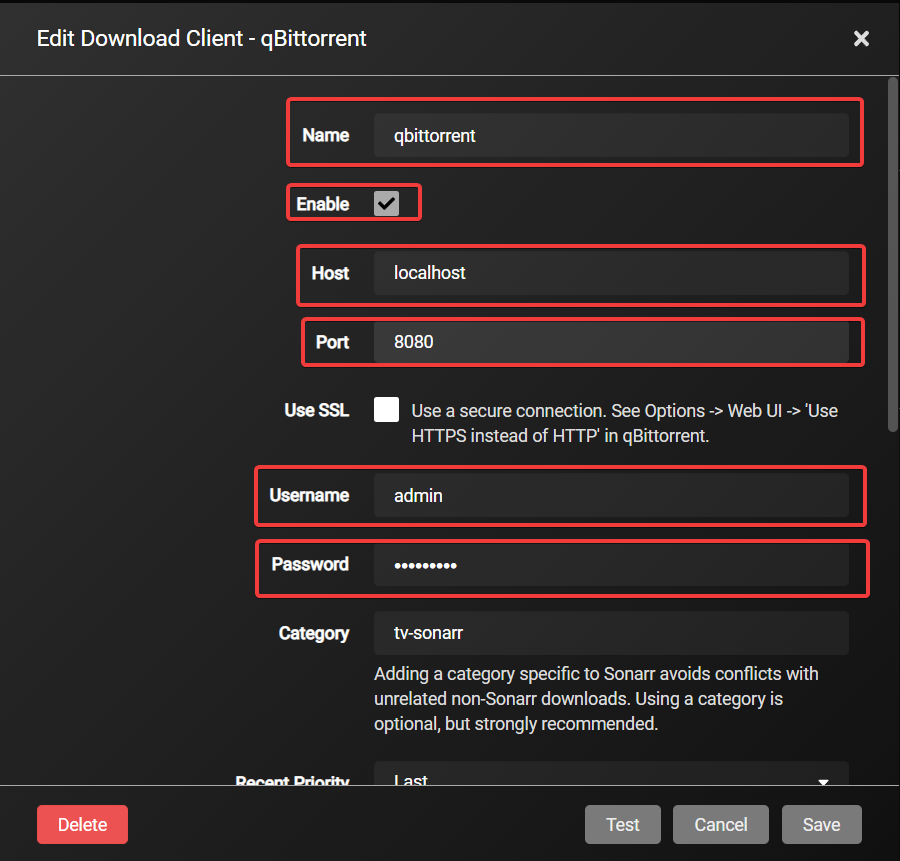Click the 'Password' field label
The width and height of the screenshot is (900, 861).
[310, 564]
